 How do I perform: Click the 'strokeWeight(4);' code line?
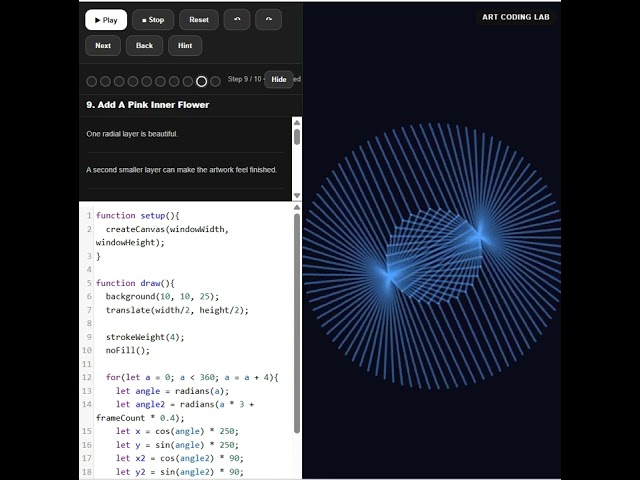145,337
